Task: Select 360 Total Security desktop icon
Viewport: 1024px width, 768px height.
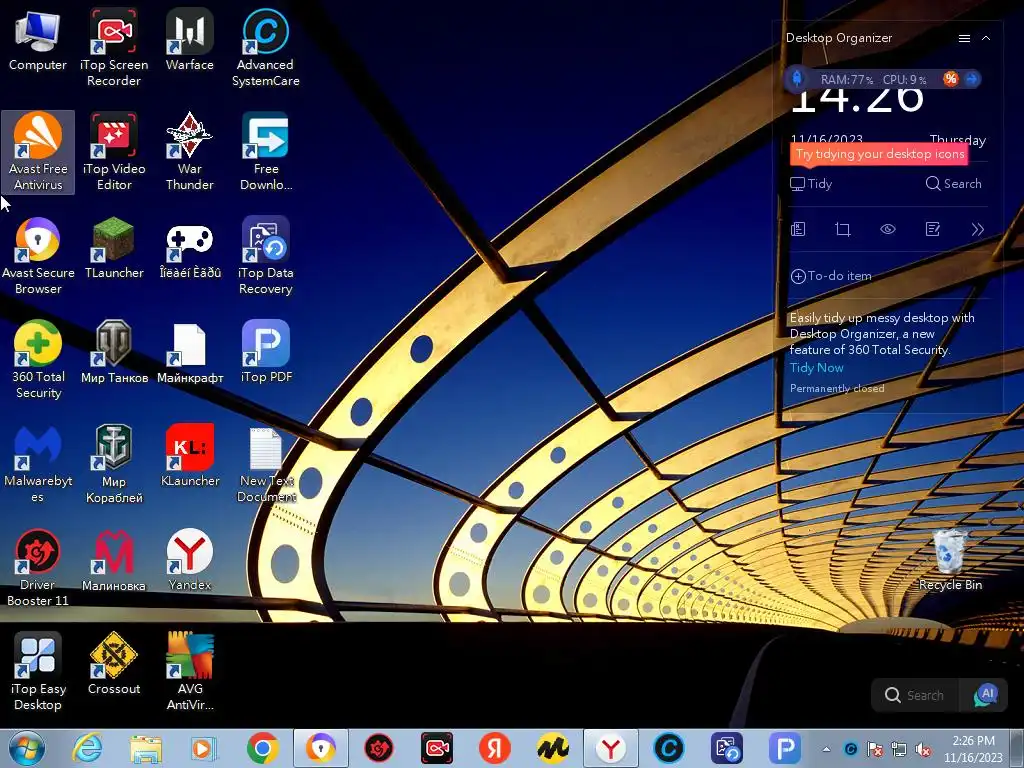Action: 38,359
